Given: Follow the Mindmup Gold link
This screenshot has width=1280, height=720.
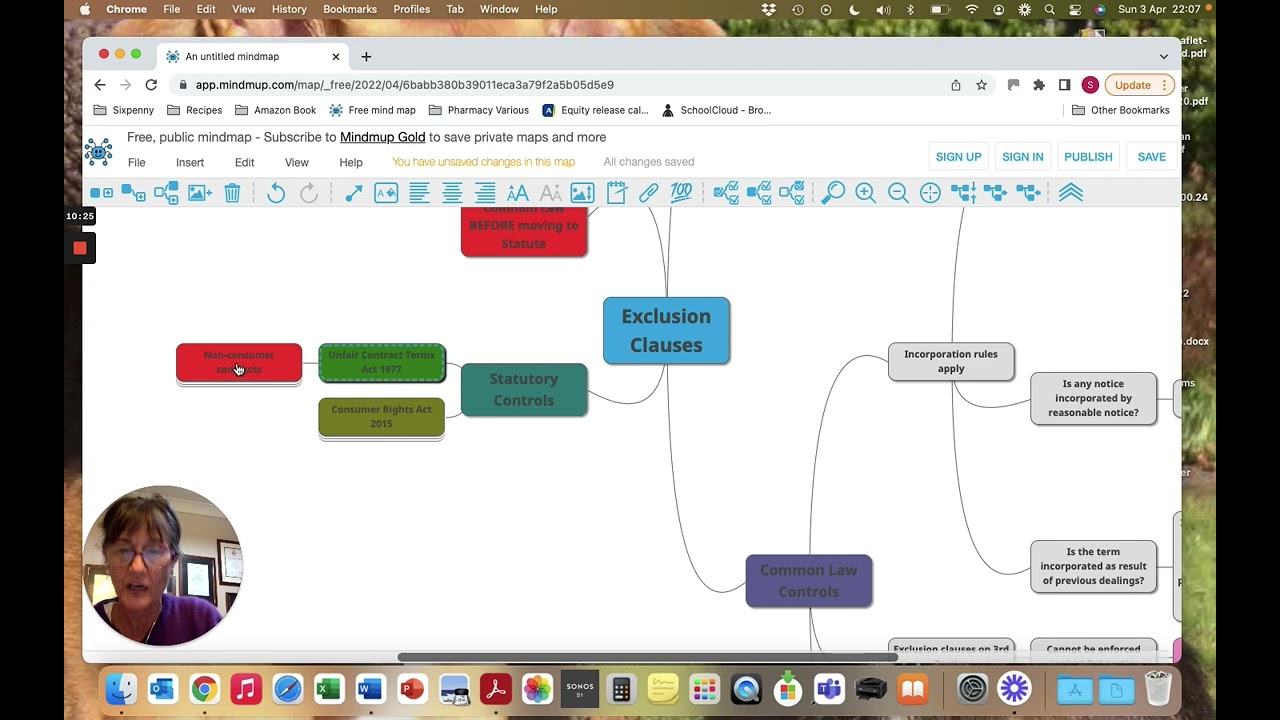Looking at the screenshot, I should click(382, 137).
